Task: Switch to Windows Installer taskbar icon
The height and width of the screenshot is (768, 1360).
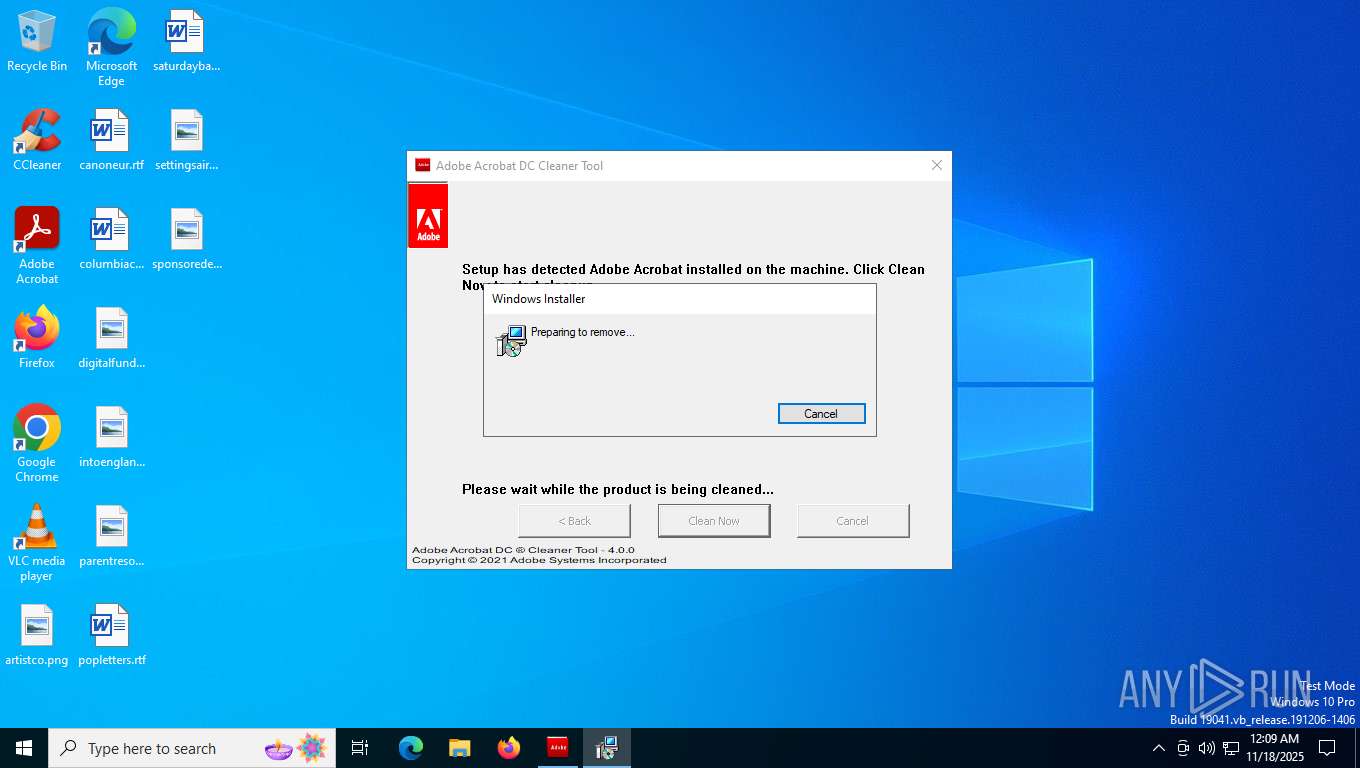Action: coord(607,748)
